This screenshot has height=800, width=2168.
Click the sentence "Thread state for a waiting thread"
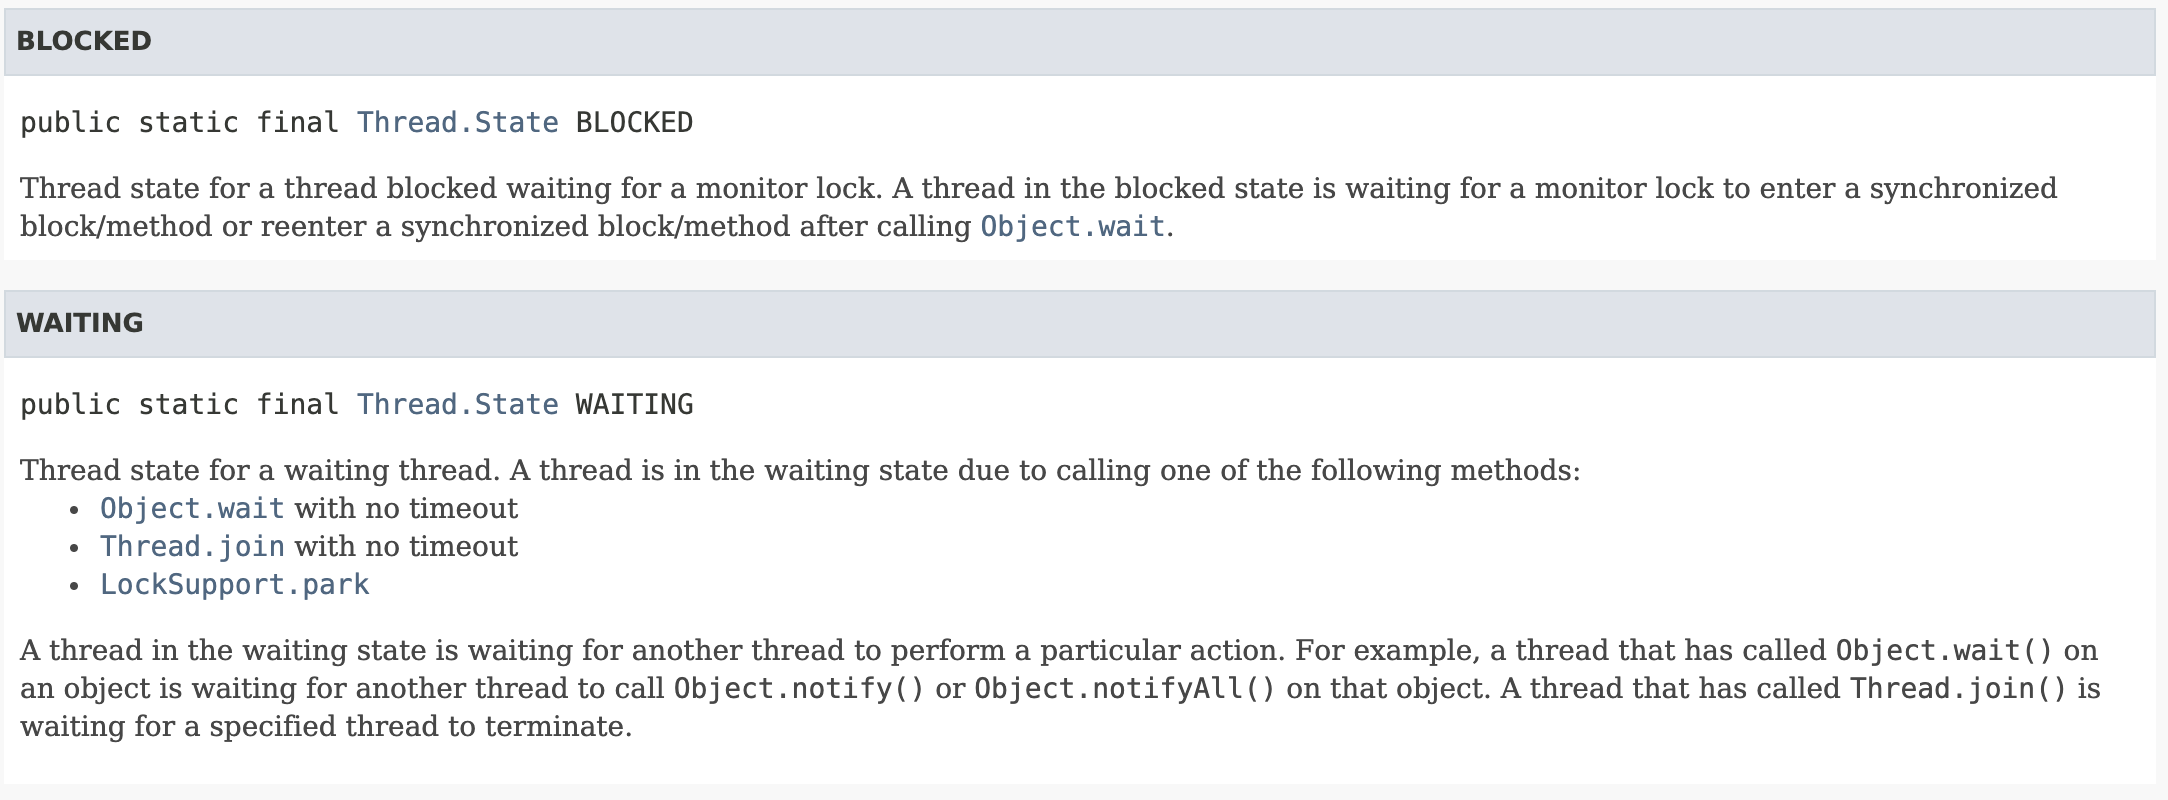(259, 470)
